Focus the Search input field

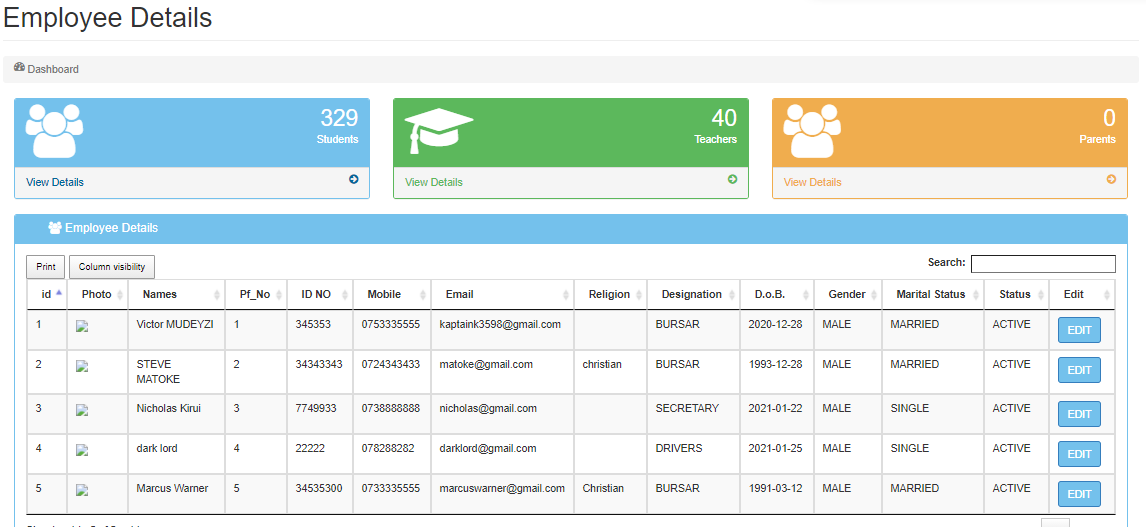pos(1043,264)
